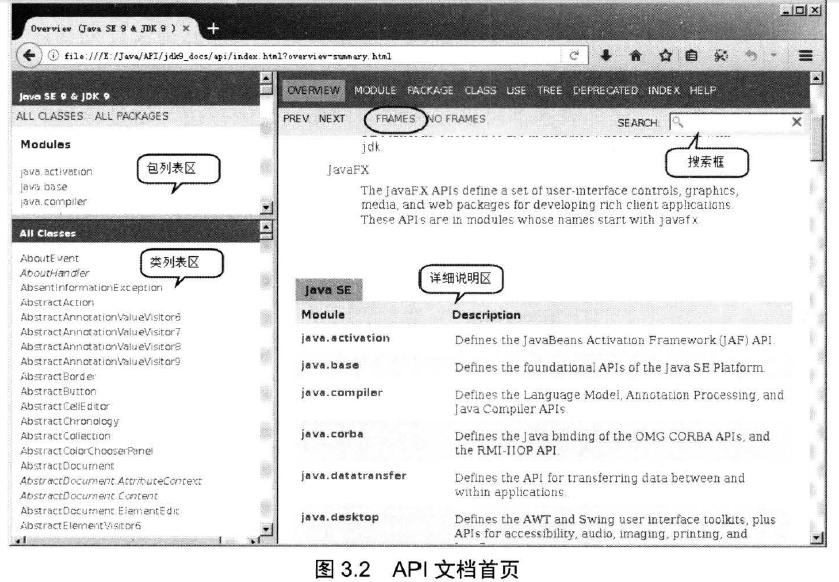Open java.activation in the Modules list

[x=56, y=172]
